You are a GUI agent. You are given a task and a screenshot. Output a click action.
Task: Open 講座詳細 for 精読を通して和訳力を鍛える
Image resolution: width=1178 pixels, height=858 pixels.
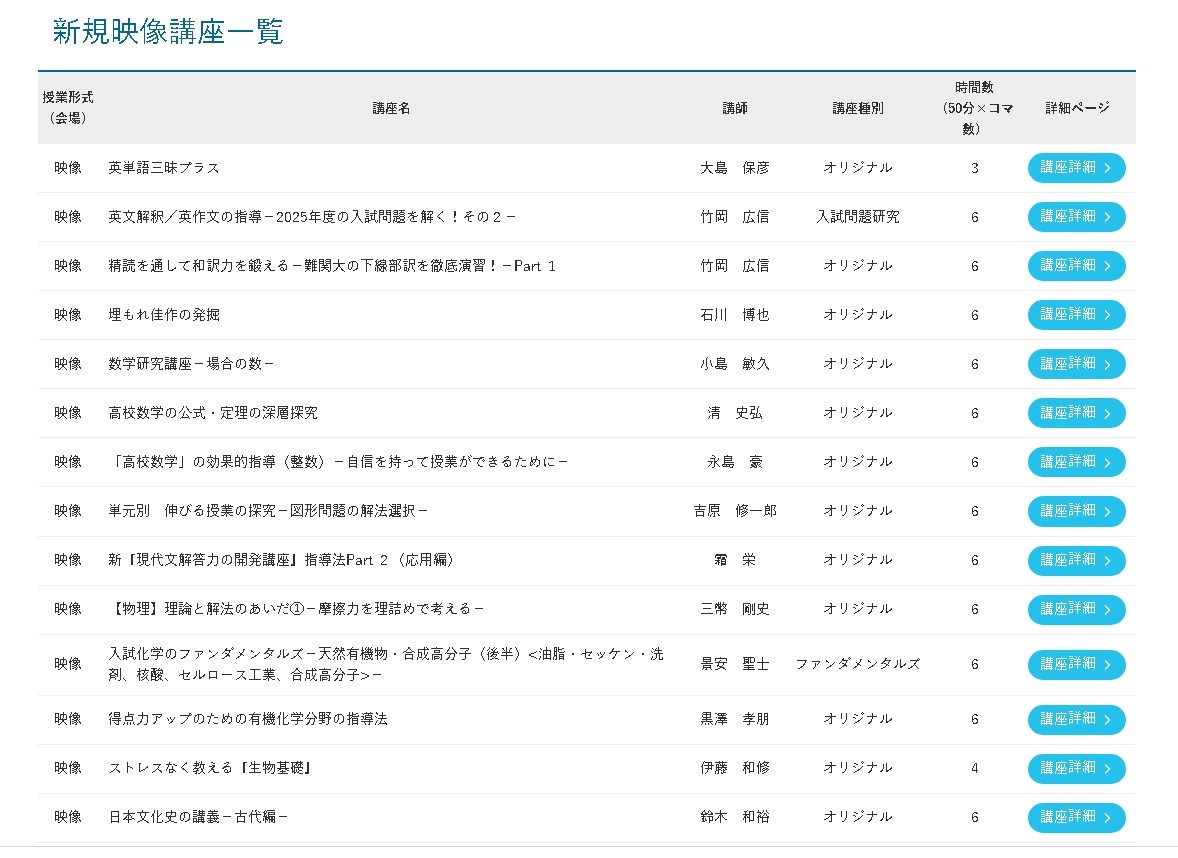tap(1076, 266)
